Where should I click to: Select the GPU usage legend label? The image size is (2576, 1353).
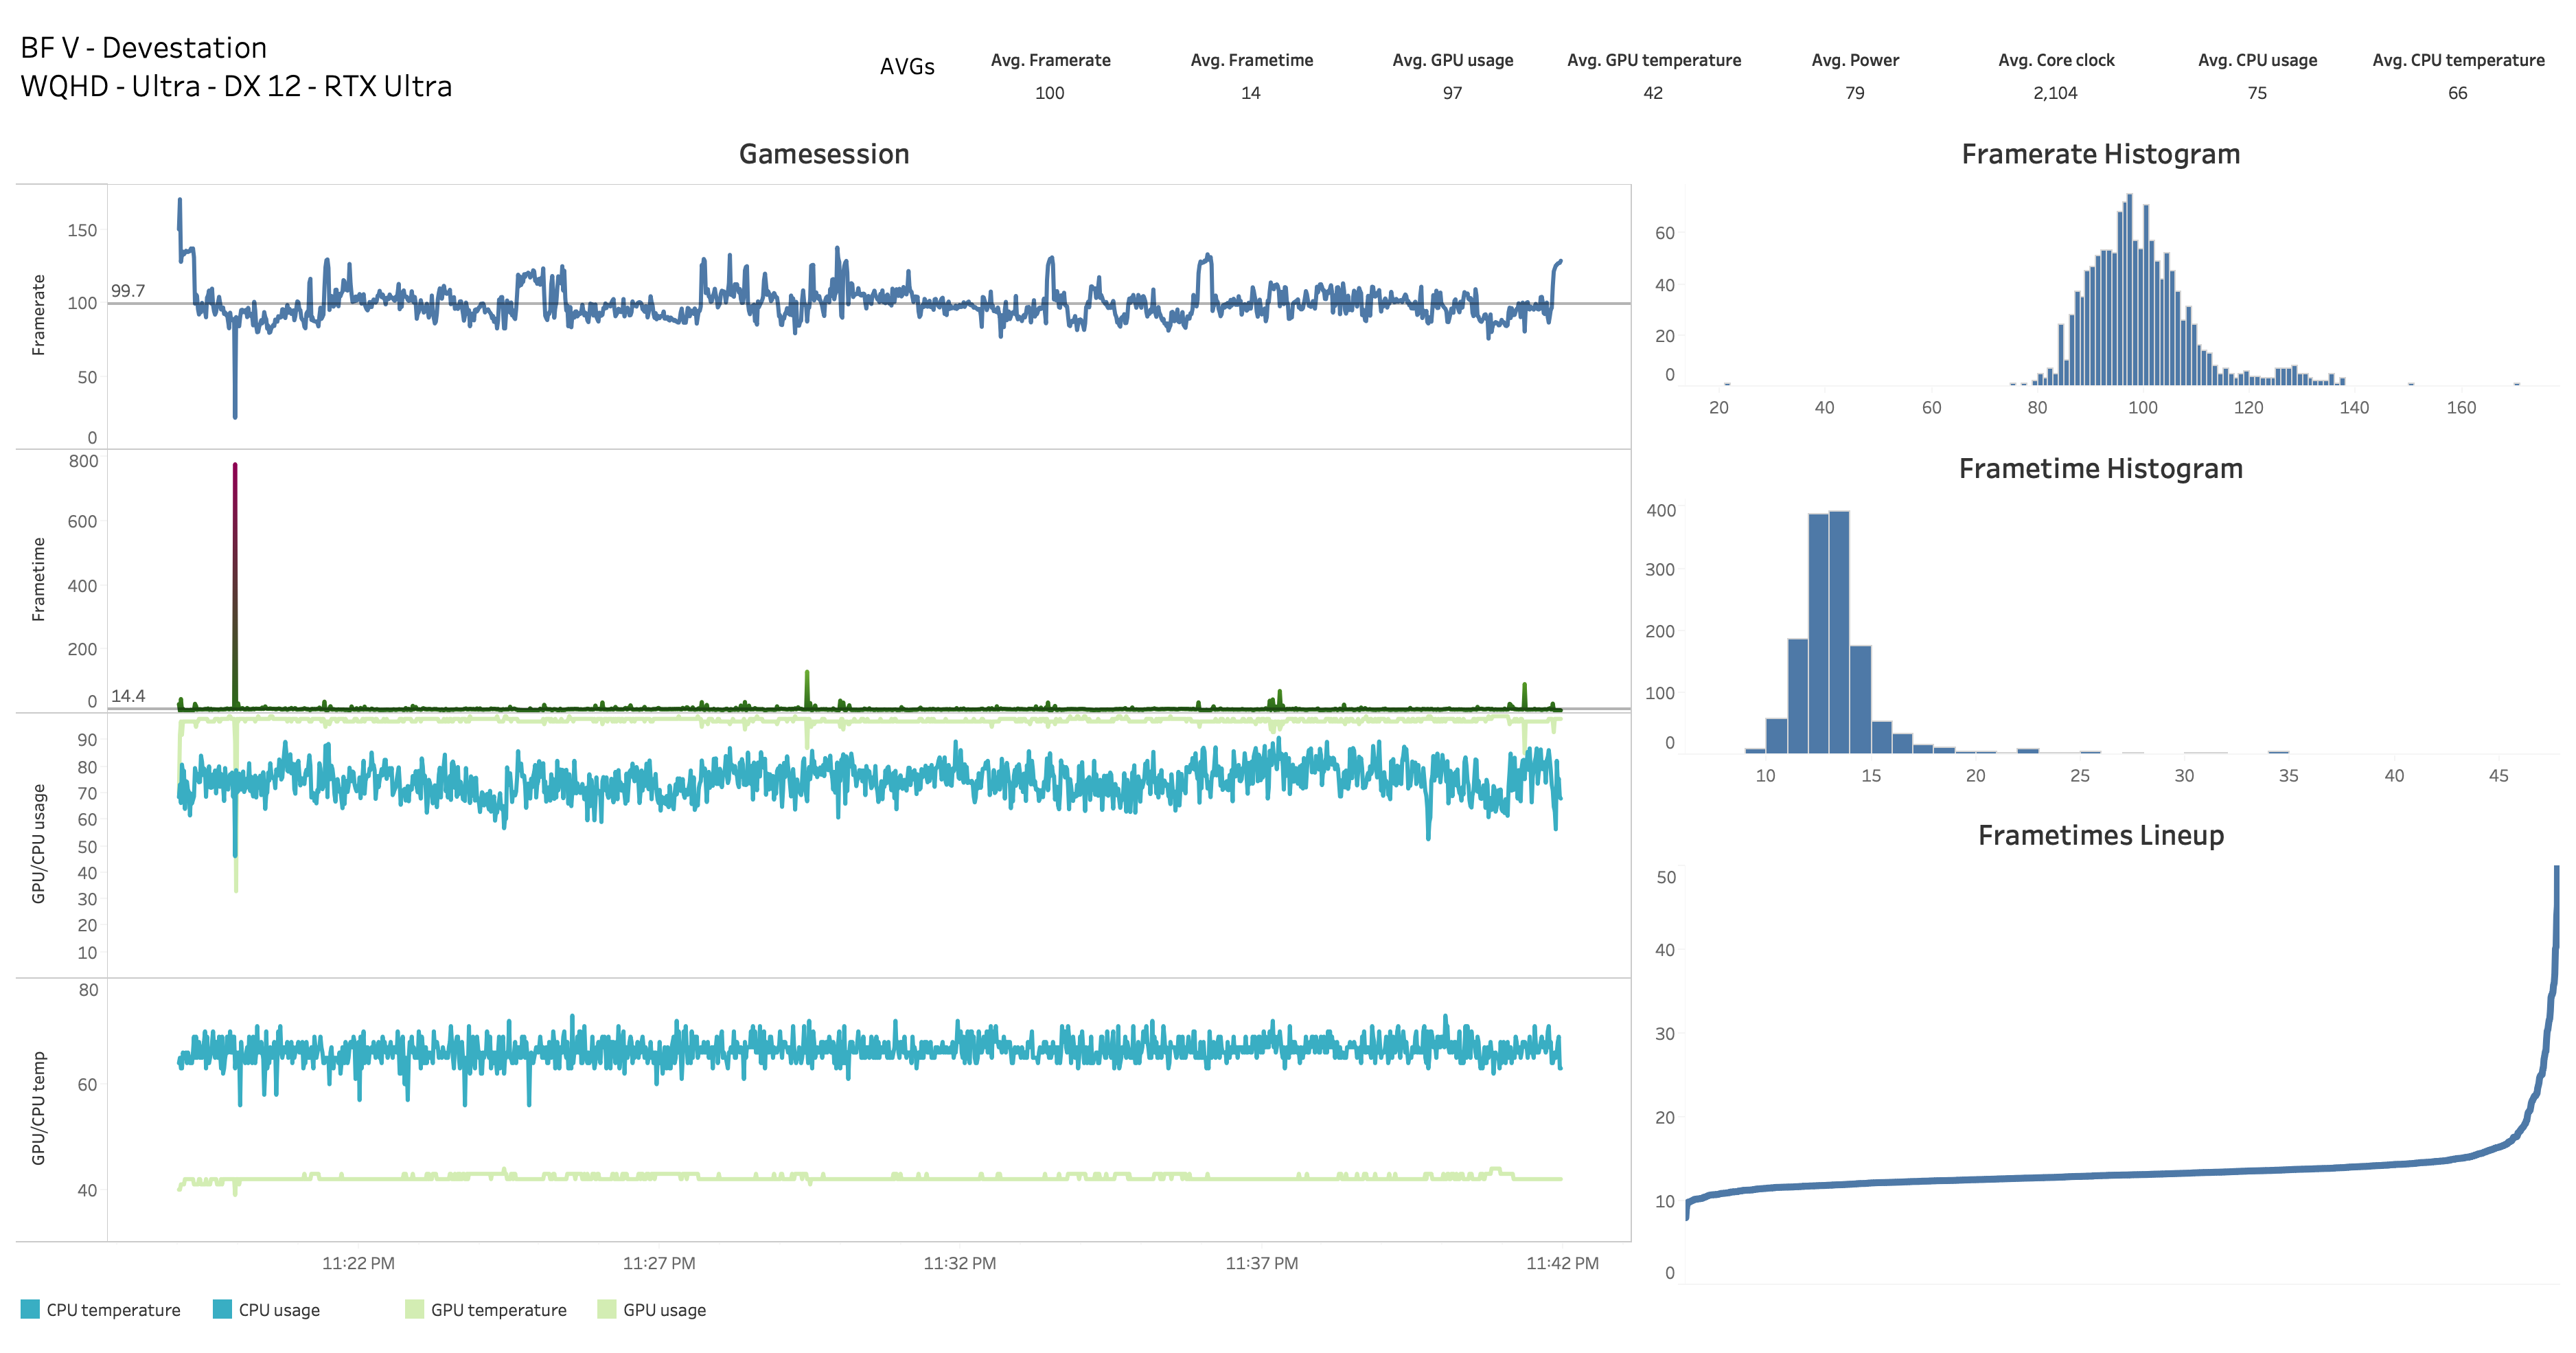click(664, 1310)
